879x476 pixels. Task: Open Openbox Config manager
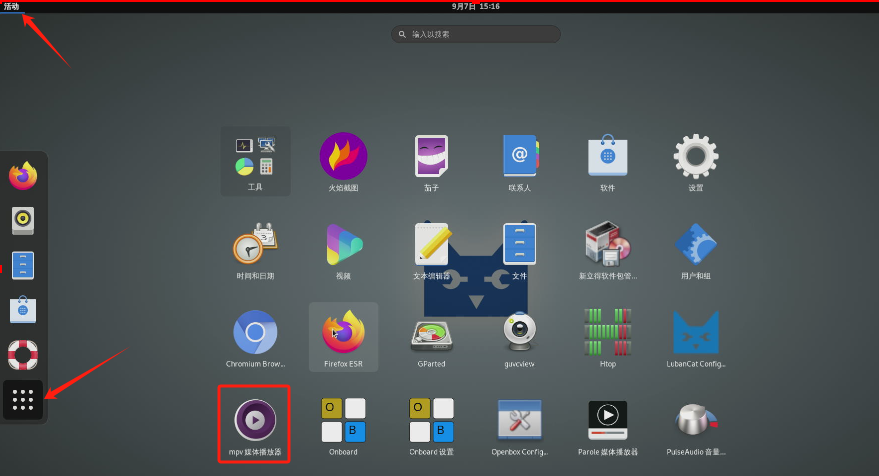pos(519,420)
